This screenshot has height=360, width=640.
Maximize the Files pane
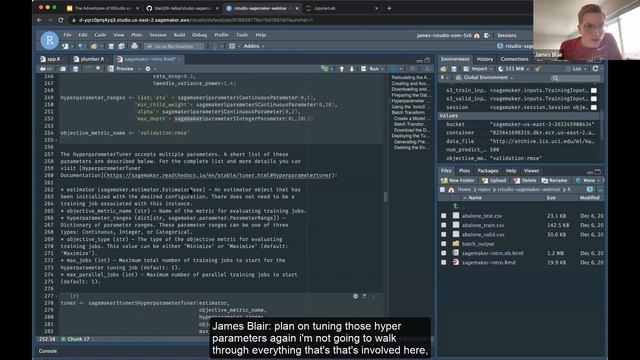[598, 171]
